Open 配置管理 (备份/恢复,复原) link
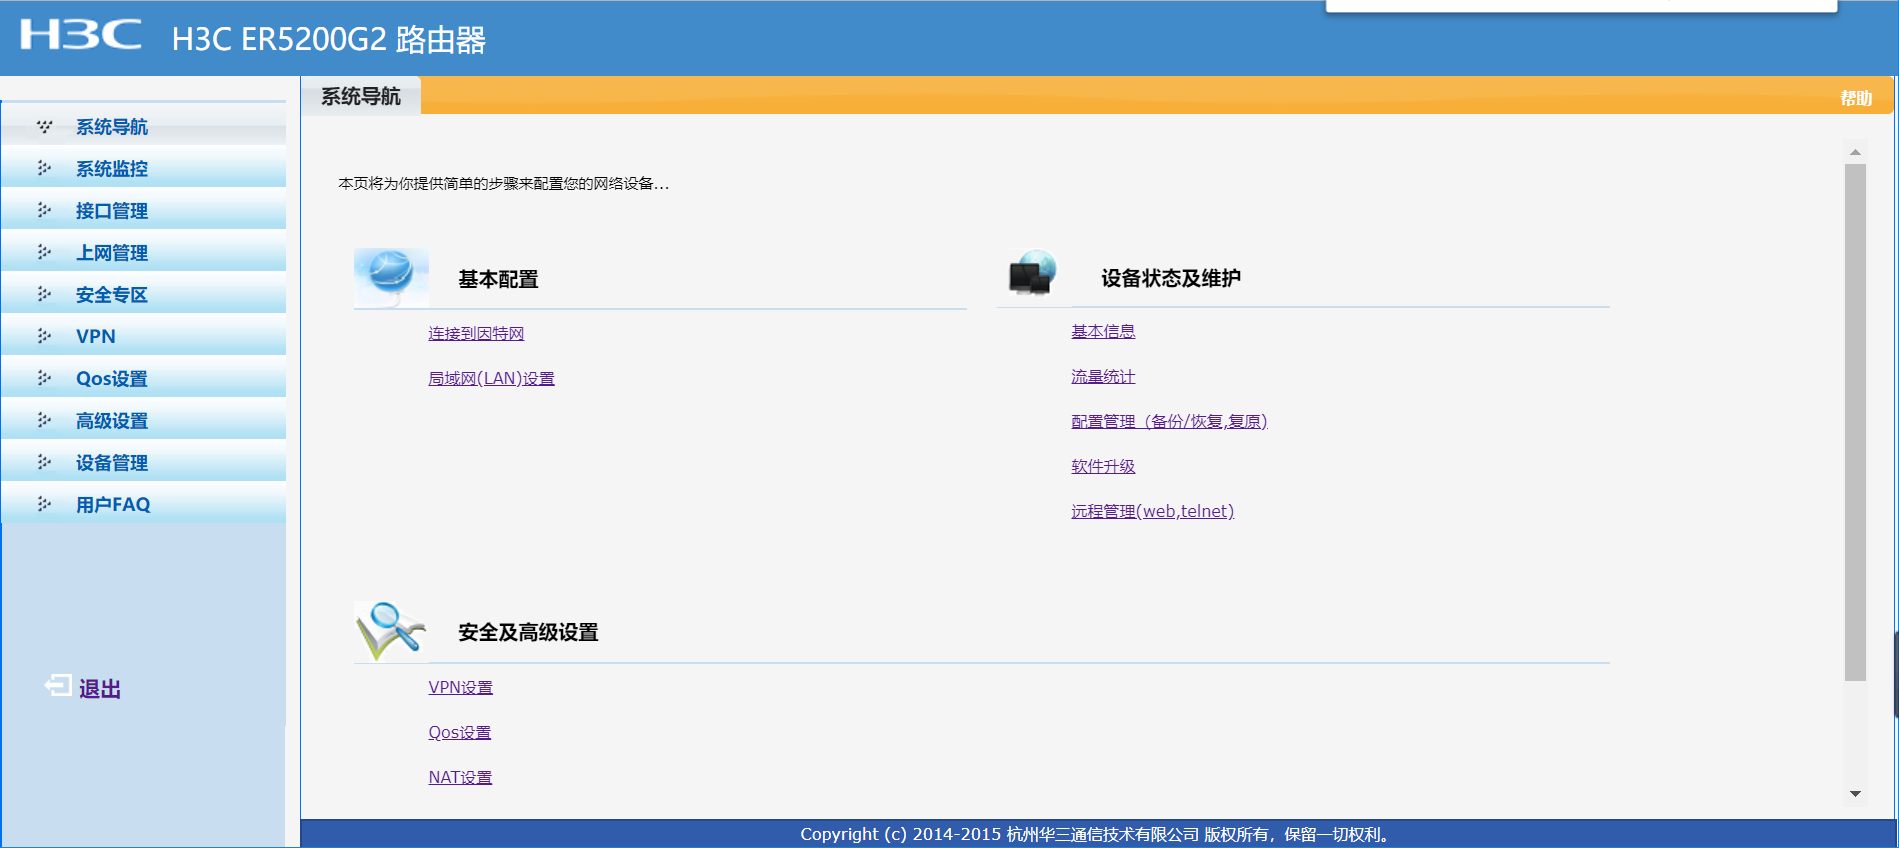1899x848 pixels. (1169, 422)
